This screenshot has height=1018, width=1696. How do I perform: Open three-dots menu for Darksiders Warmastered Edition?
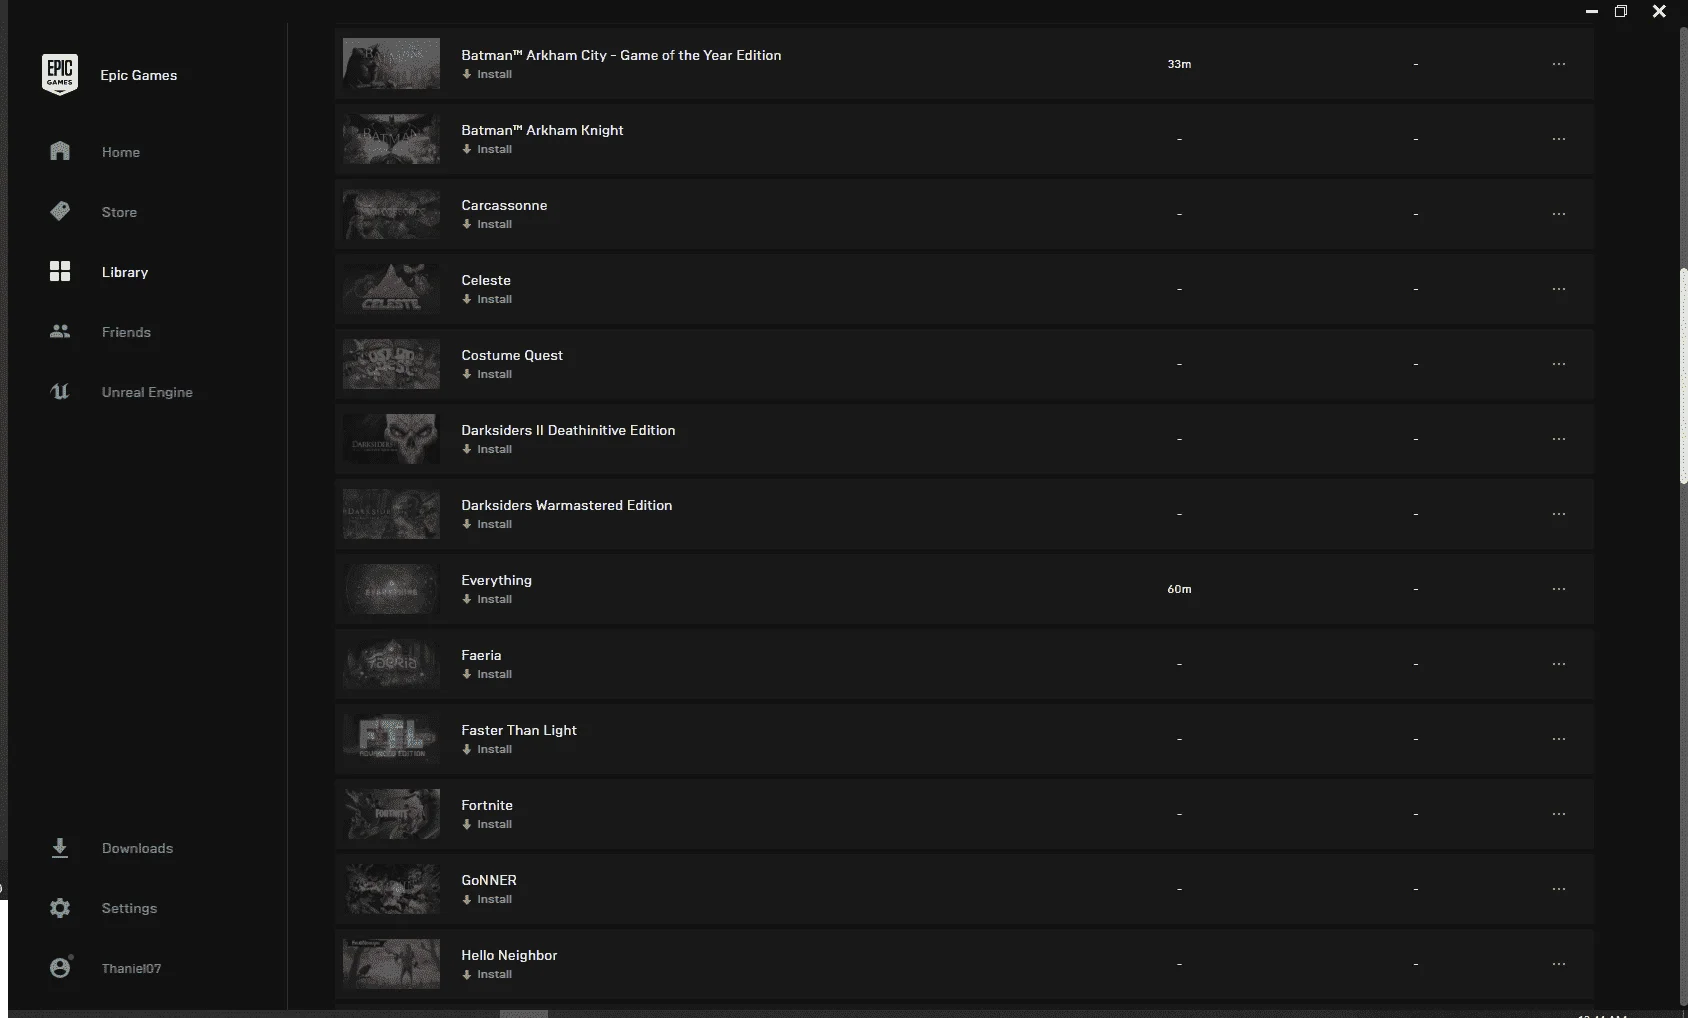pos(1559,514)
